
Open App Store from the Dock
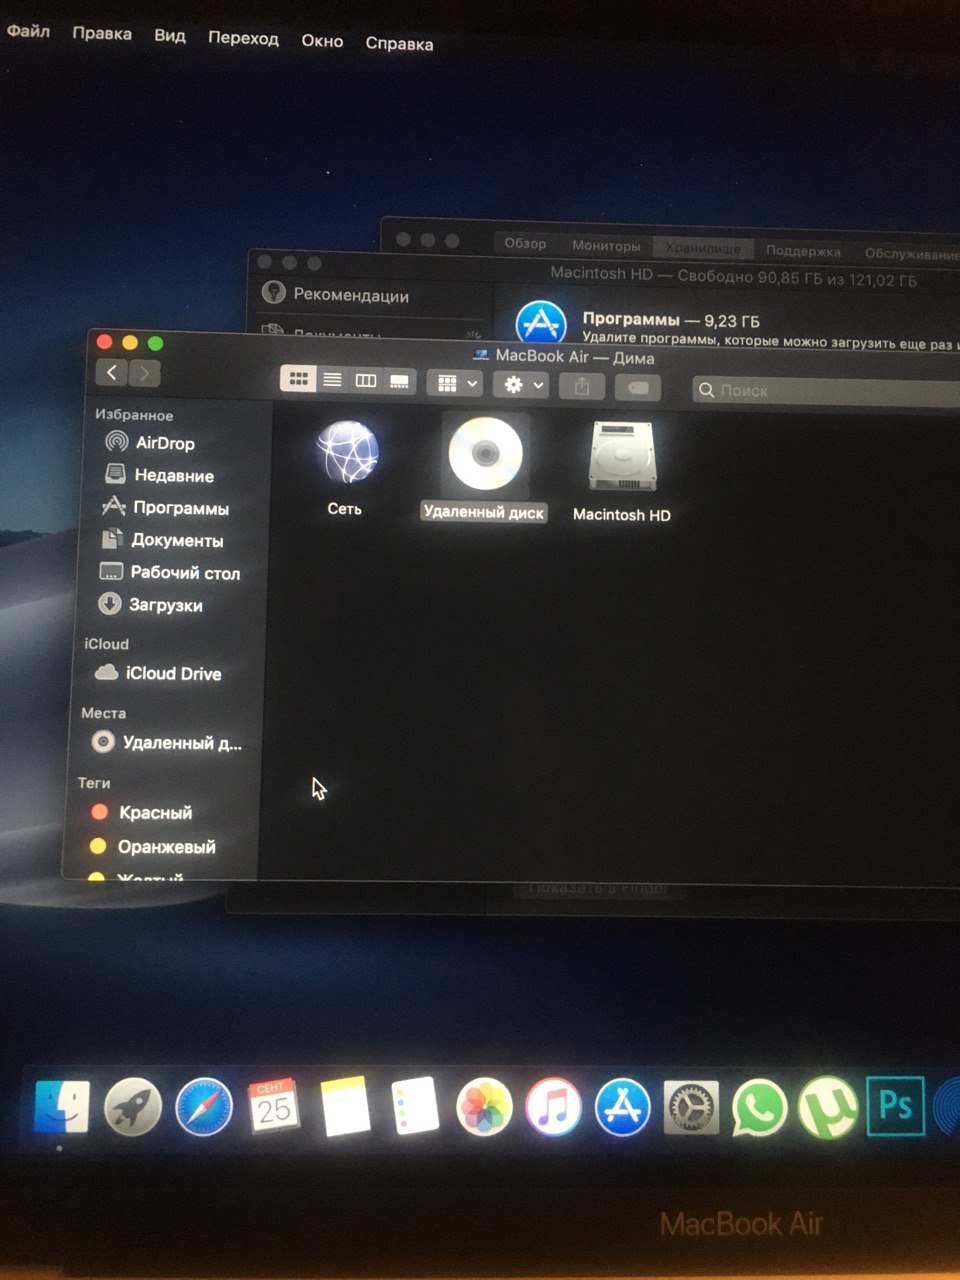623,1108
